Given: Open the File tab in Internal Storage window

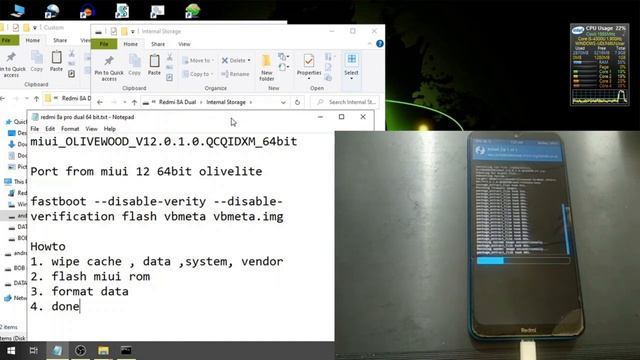Looking at the screenshot, I should pos(104,44).
